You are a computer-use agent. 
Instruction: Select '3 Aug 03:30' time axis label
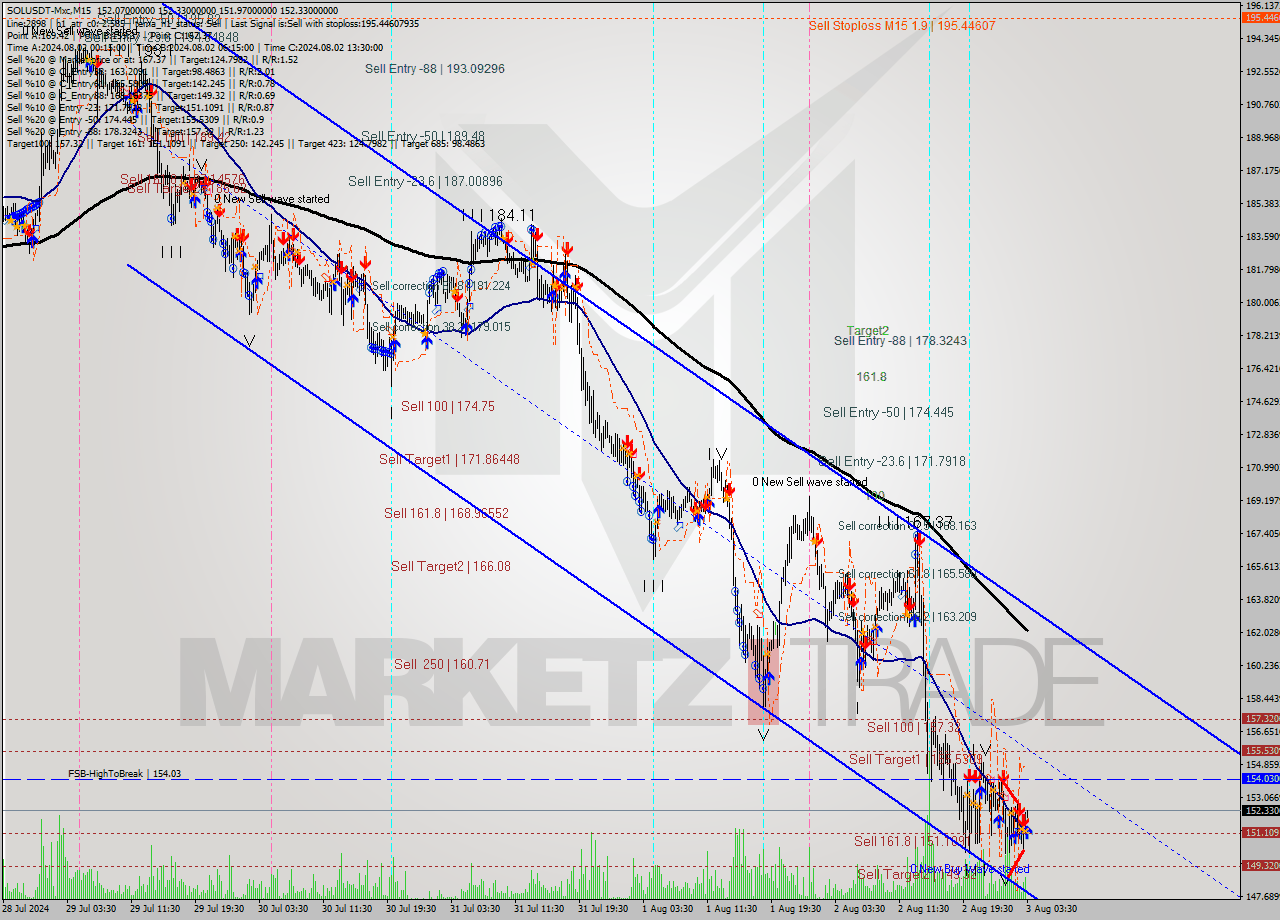(1052, 908)
